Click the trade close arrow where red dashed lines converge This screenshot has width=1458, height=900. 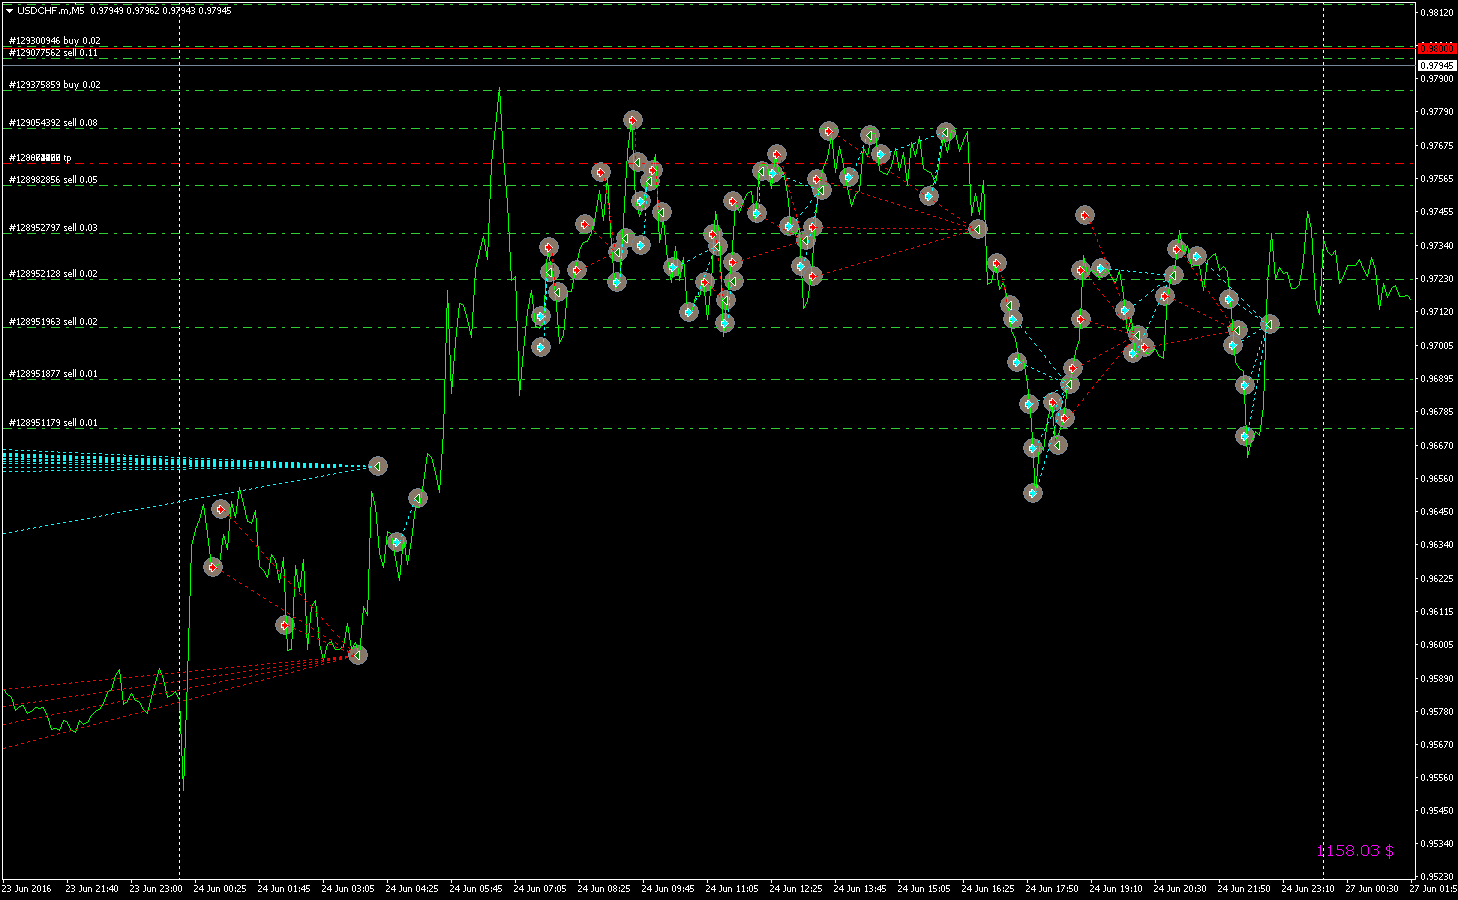point(358,655)
